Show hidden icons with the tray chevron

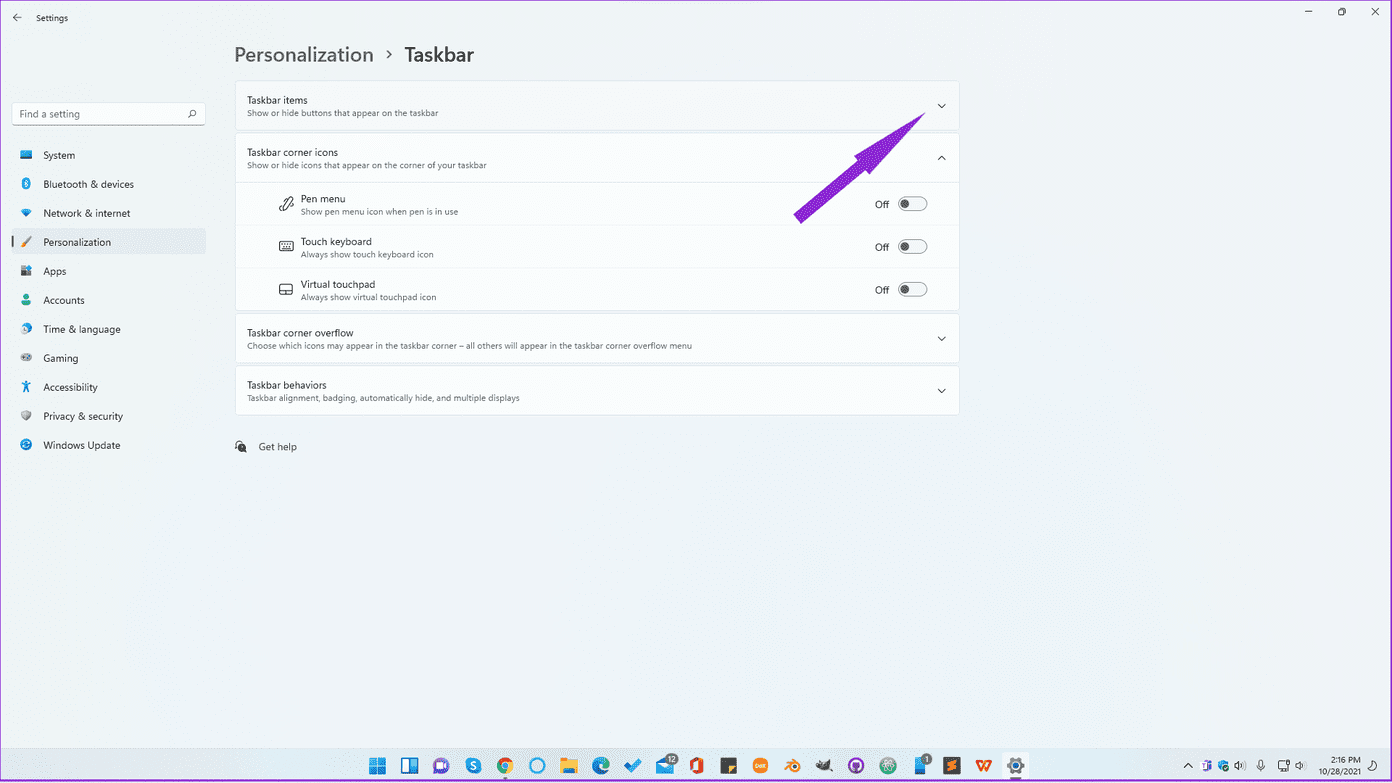tap(1188, 766)
